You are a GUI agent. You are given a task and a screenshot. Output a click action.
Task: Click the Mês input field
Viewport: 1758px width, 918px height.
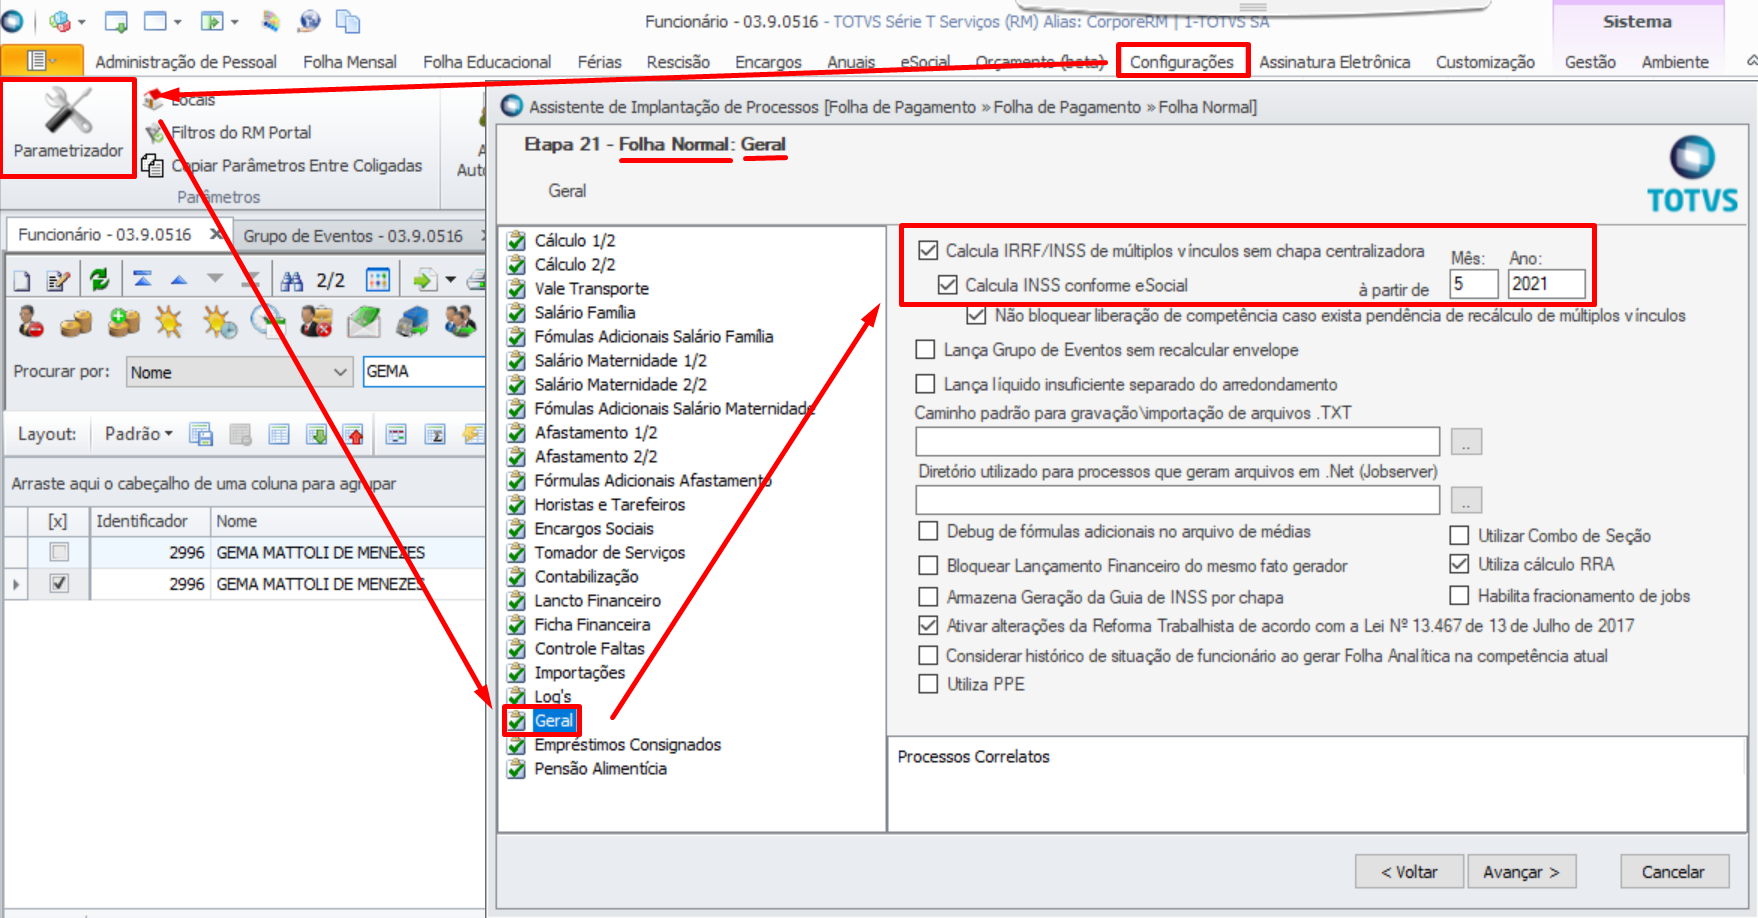[x=1474, y=284]
